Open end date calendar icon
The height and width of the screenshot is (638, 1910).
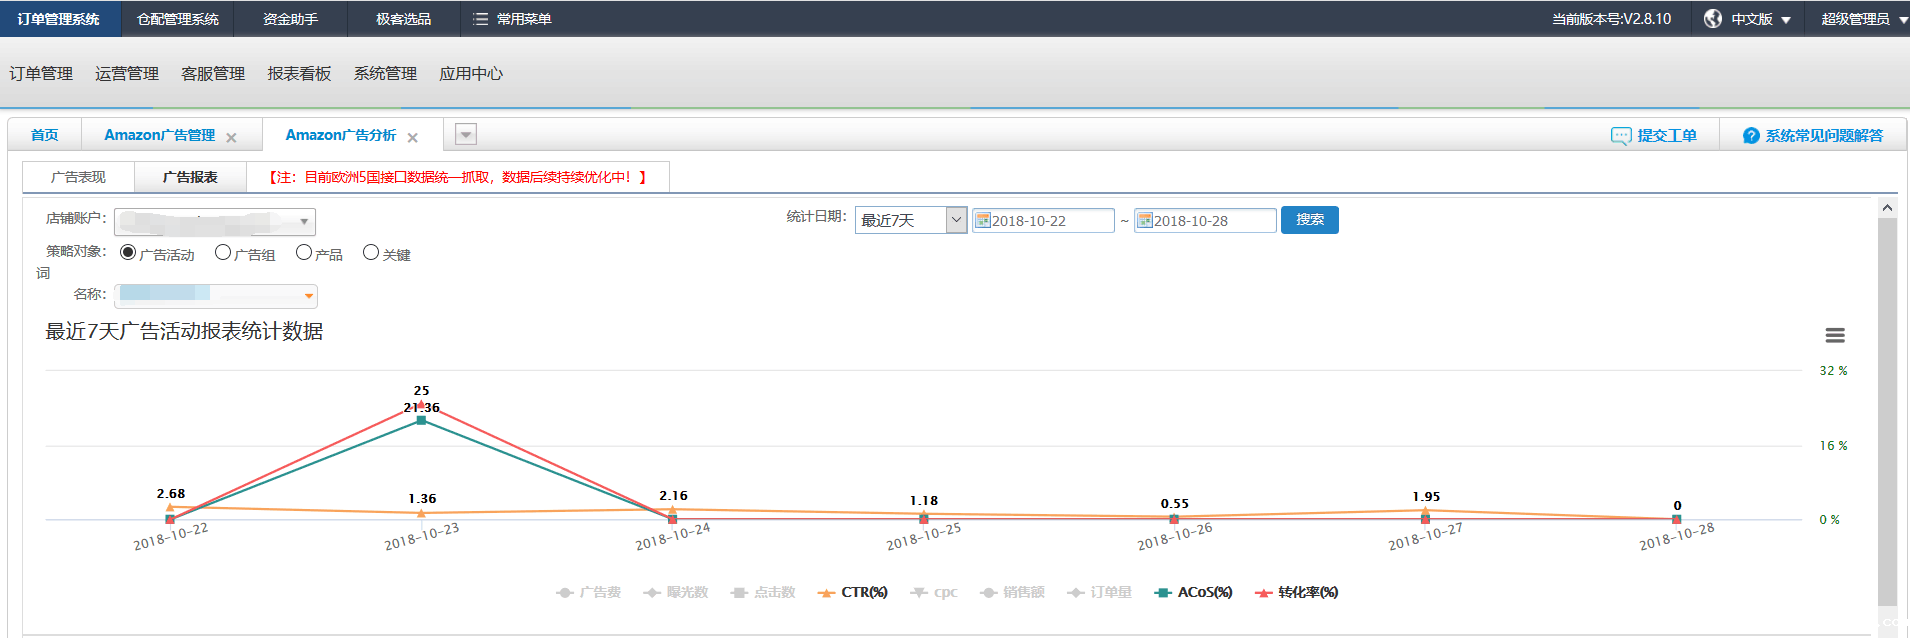point(1145,221)
